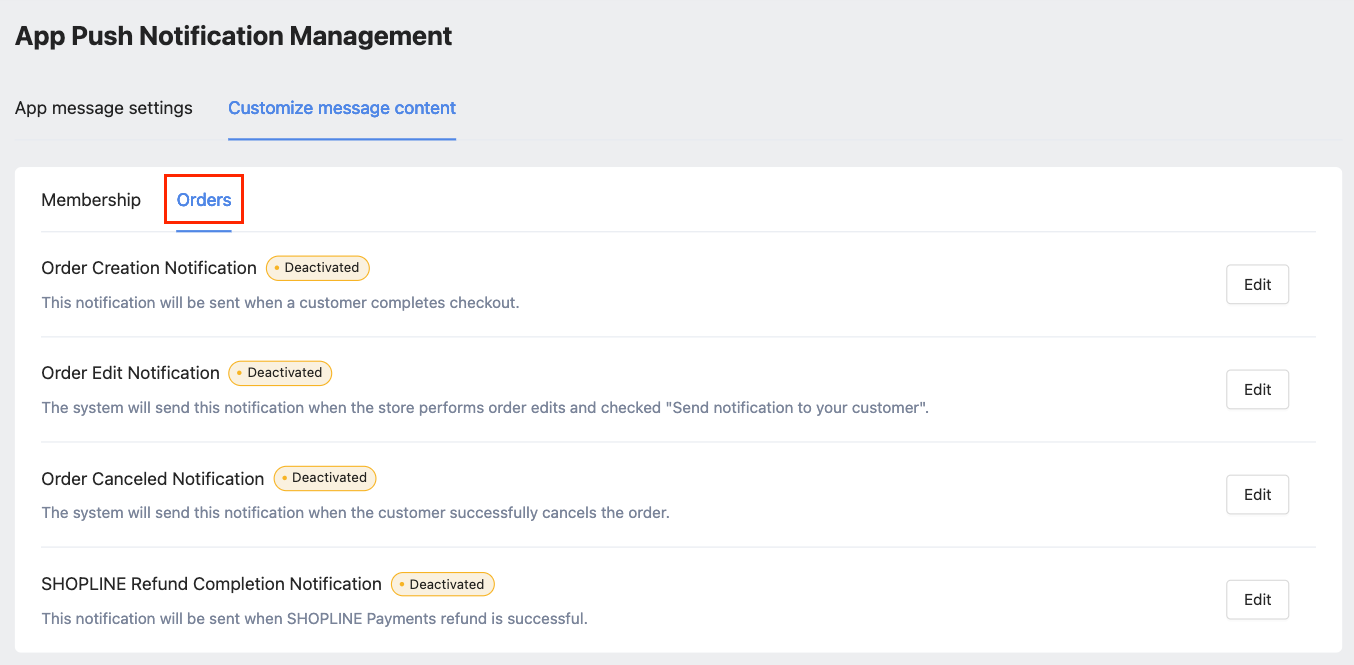Click Deactivated badge beside SHOPLINE Refund Completion
Screen dimensions: 1354x665
tap(443, 584)
